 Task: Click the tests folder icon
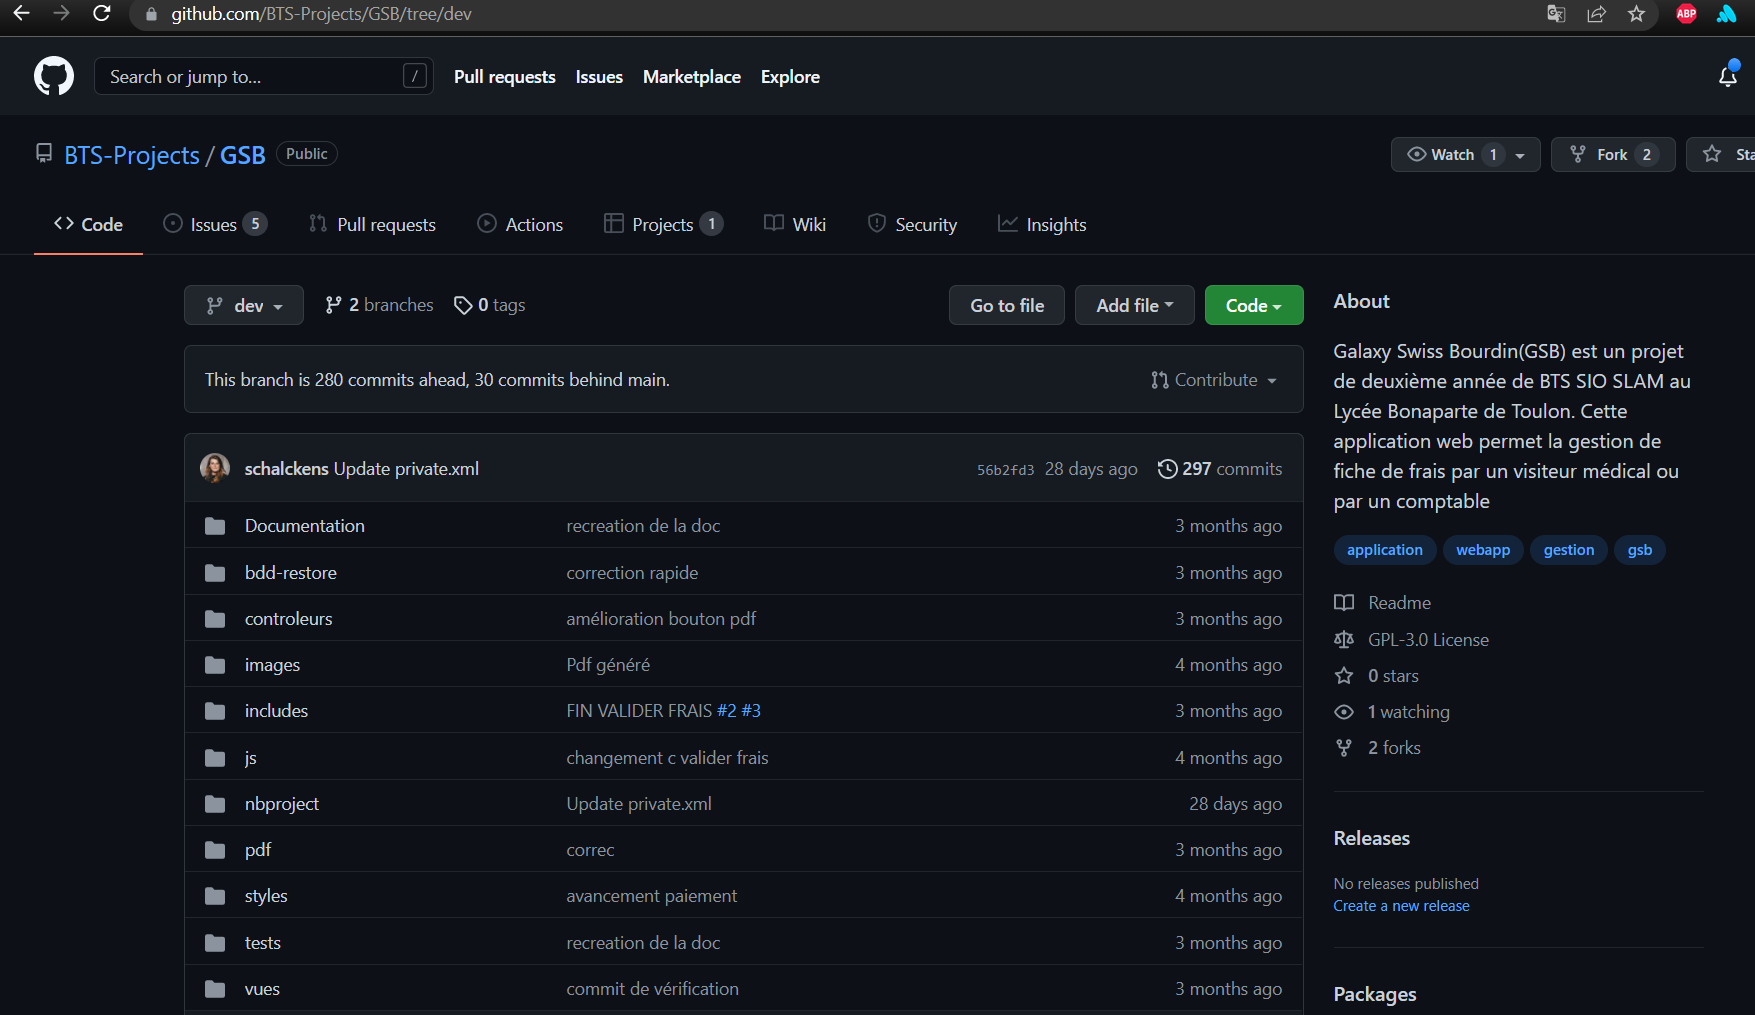[x=215, y=943]
